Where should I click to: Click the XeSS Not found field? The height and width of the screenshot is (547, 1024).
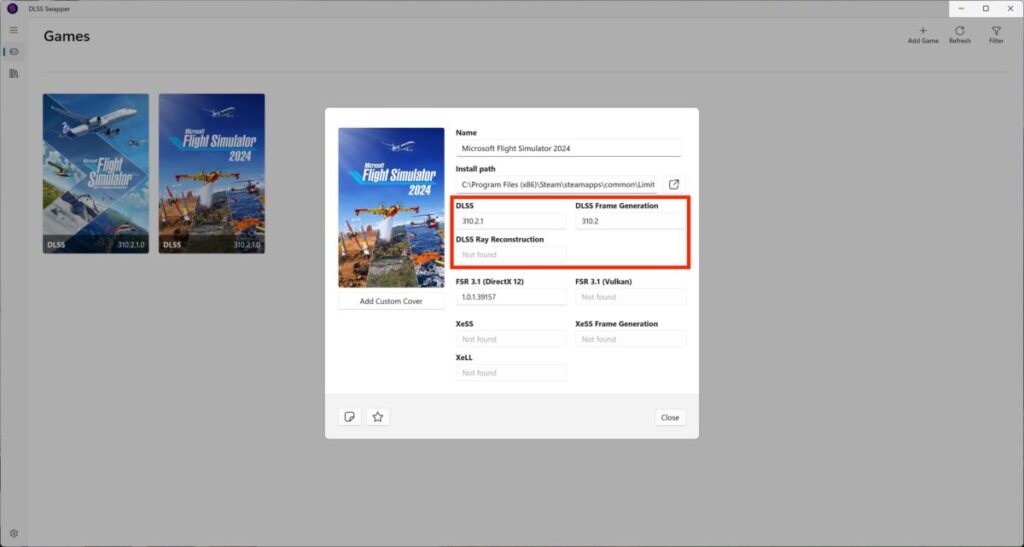tap(511, 339)
